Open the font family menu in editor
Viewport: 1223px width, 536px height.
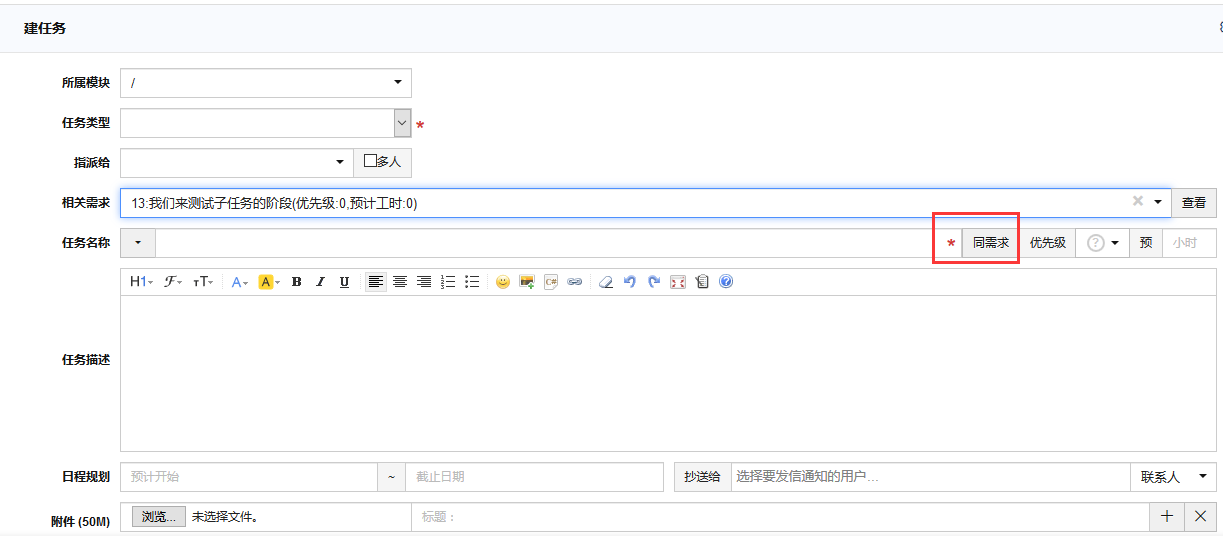(173, 282)
